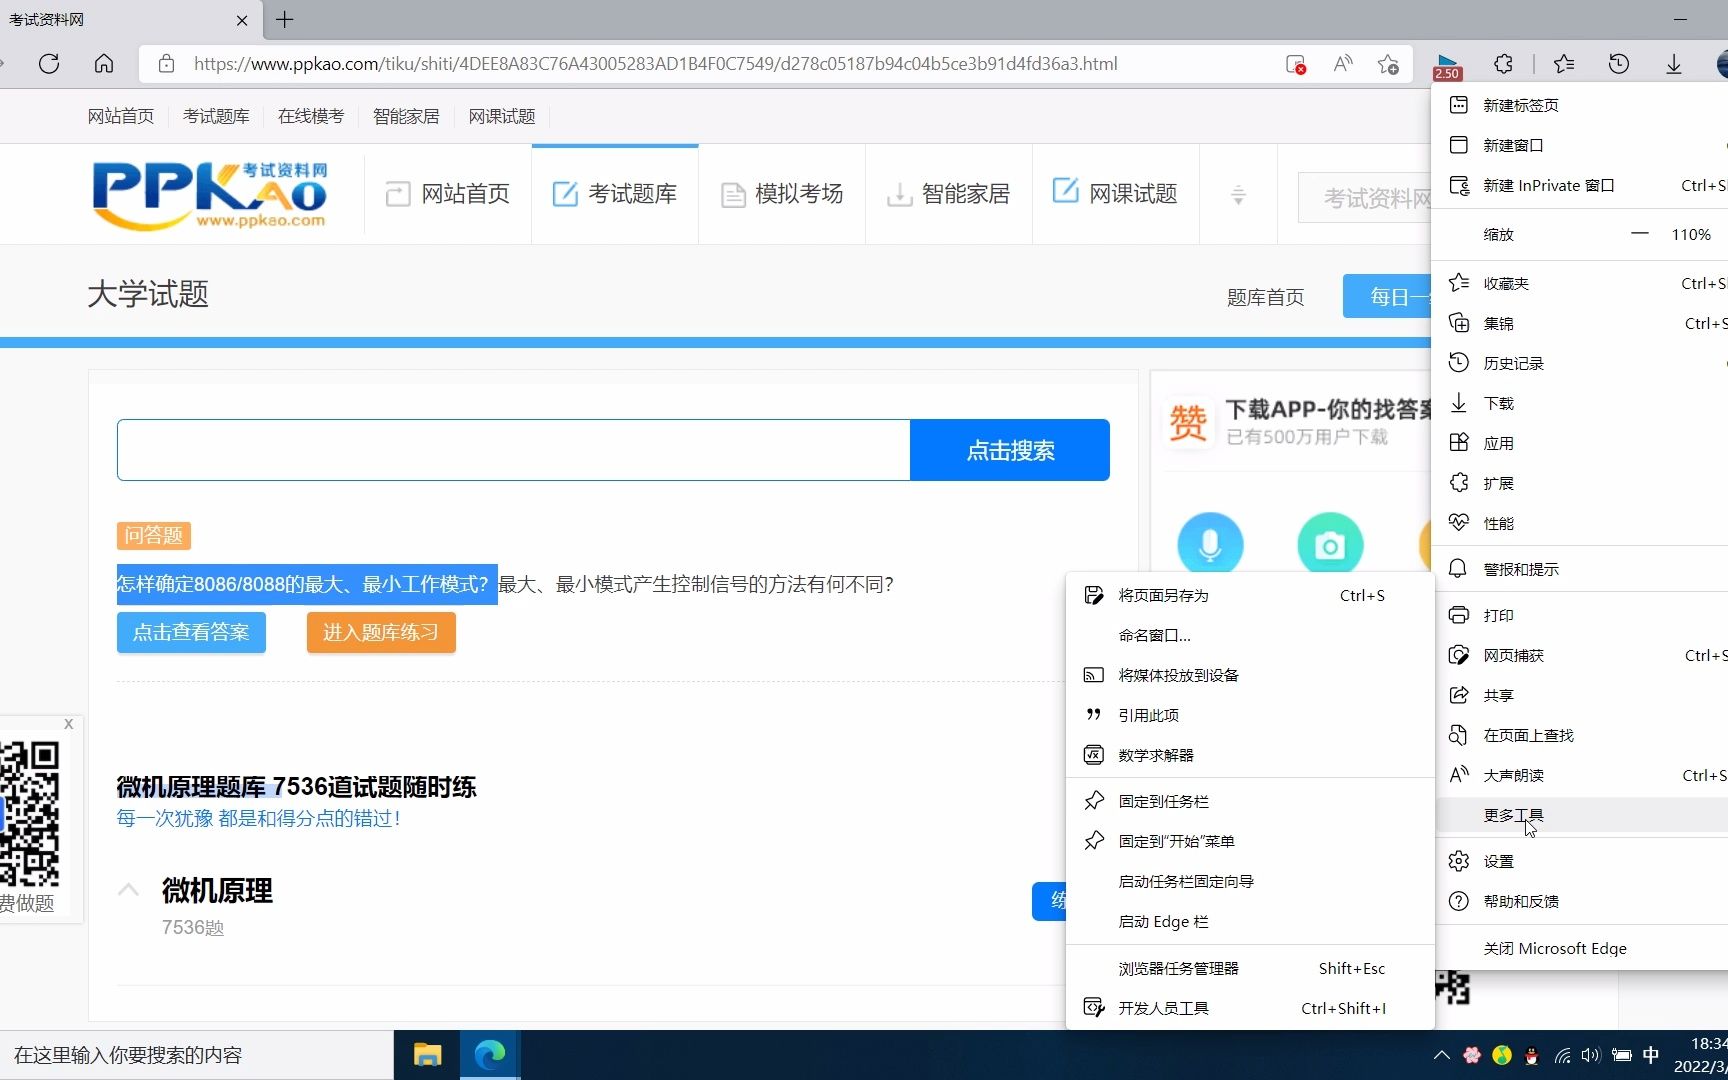Click the camera search icon
Viewport: 1728px width, 1080px height.
pos(1330,544)
